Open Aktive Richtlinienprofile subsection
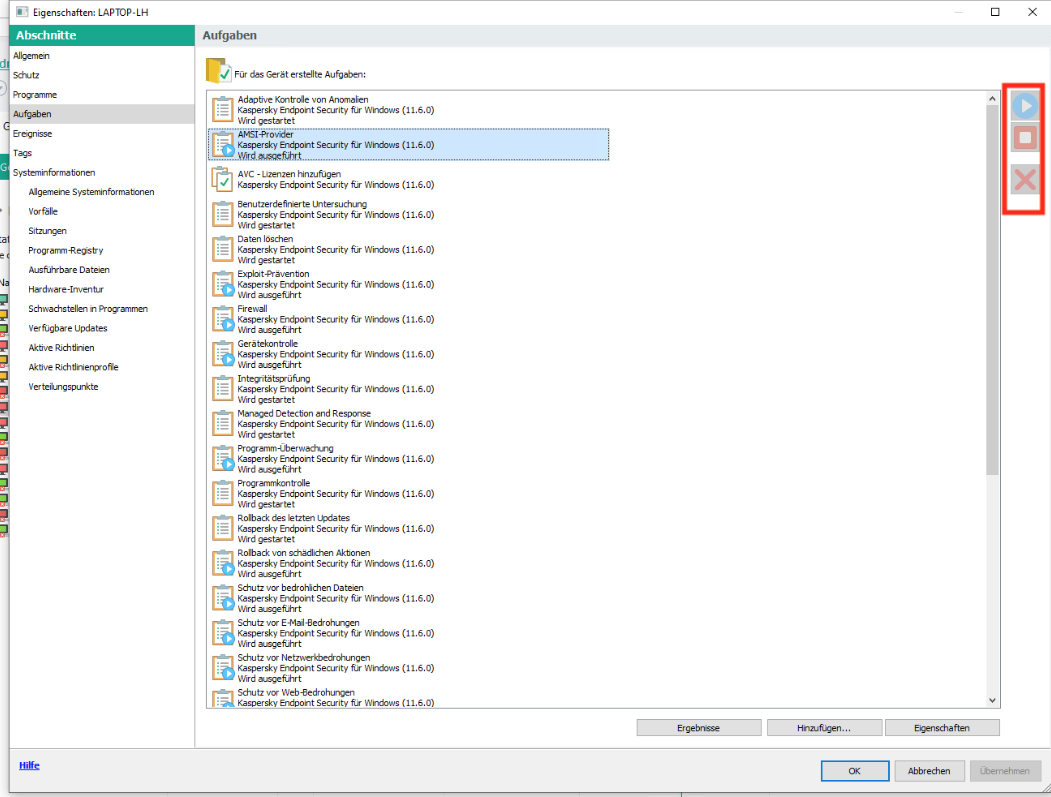Image resolution: width=1051 pixels, height=797 pixels. click(x=73, y=367)
